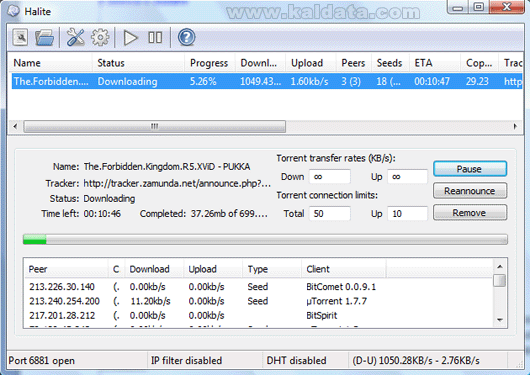Viewport: 530px width, 375px height.
Task: Click the 00:10:47 ETA cell
Action: click(x=432, y=81)
